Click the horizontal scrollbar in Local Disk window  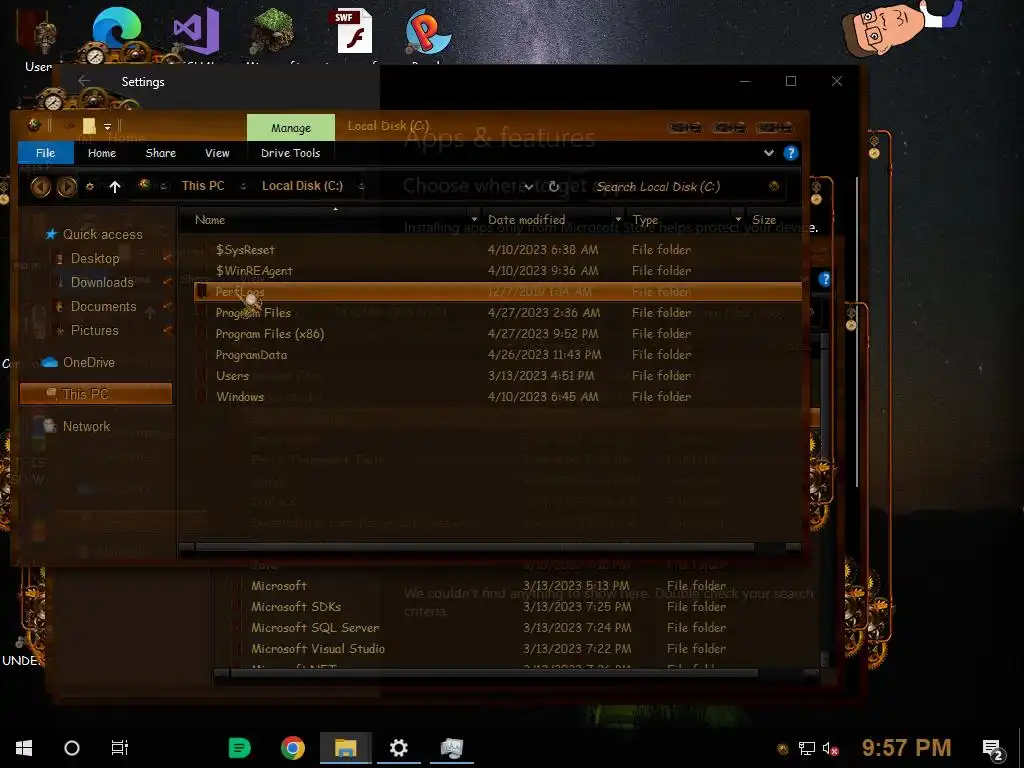475,547
